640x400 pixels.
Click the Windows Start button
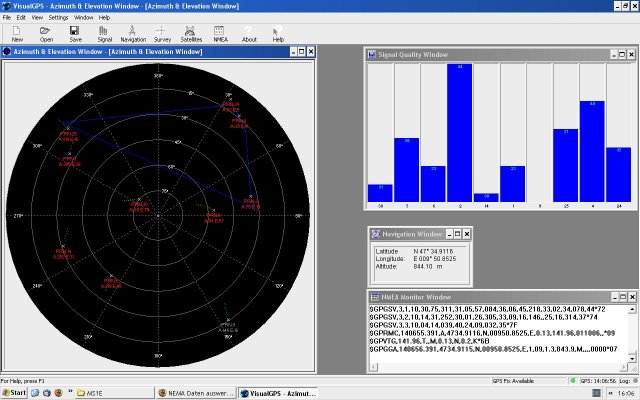point(16,393)
